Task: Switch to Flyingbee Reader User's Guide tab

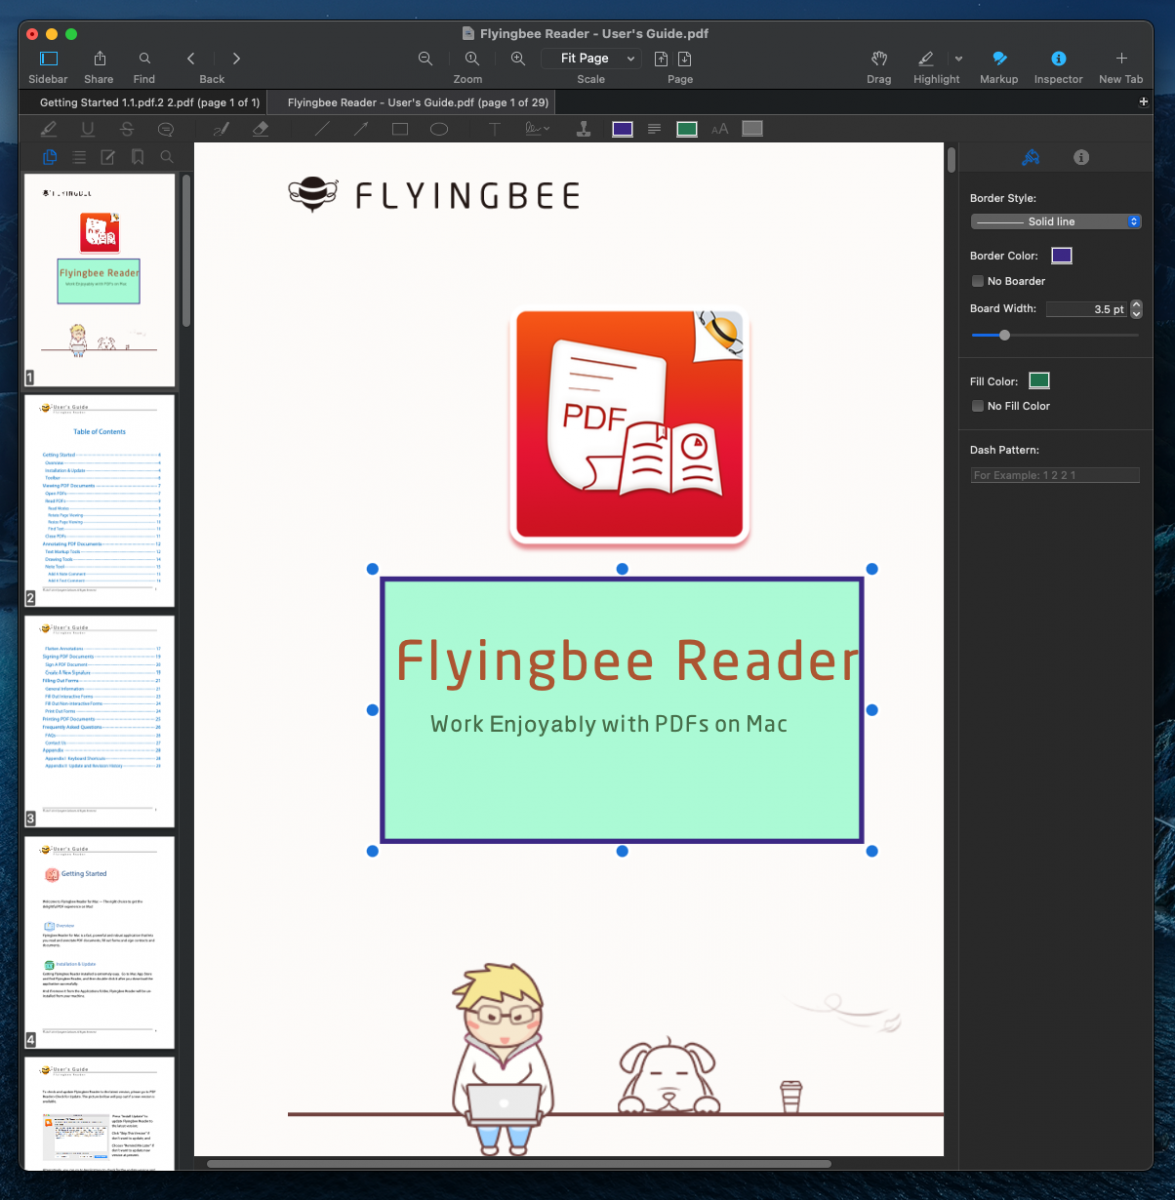Action: pyautogui.click(x=418, y=102)
